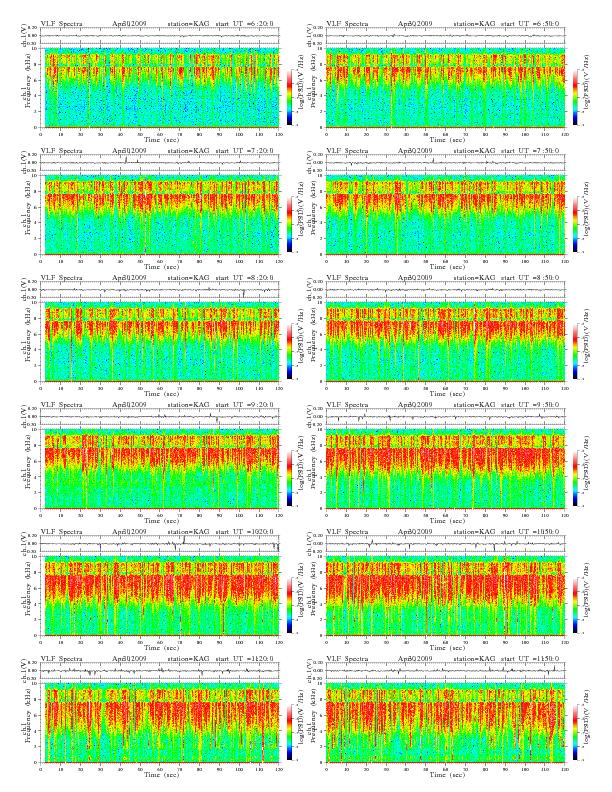Click the ch.1 voltage waveform strip above the 8:50:0 spectrogram
Screen dimensions: 612x792
point(446,289)
